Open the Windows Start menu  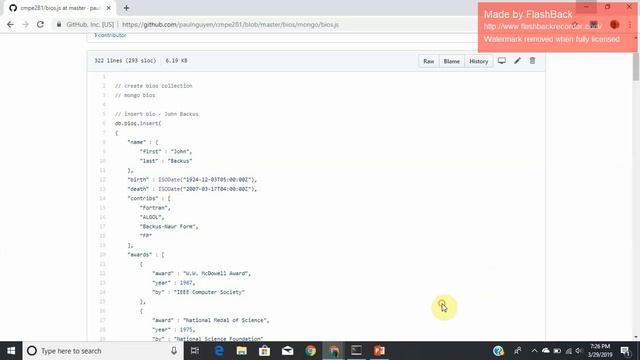coord(11,351)
